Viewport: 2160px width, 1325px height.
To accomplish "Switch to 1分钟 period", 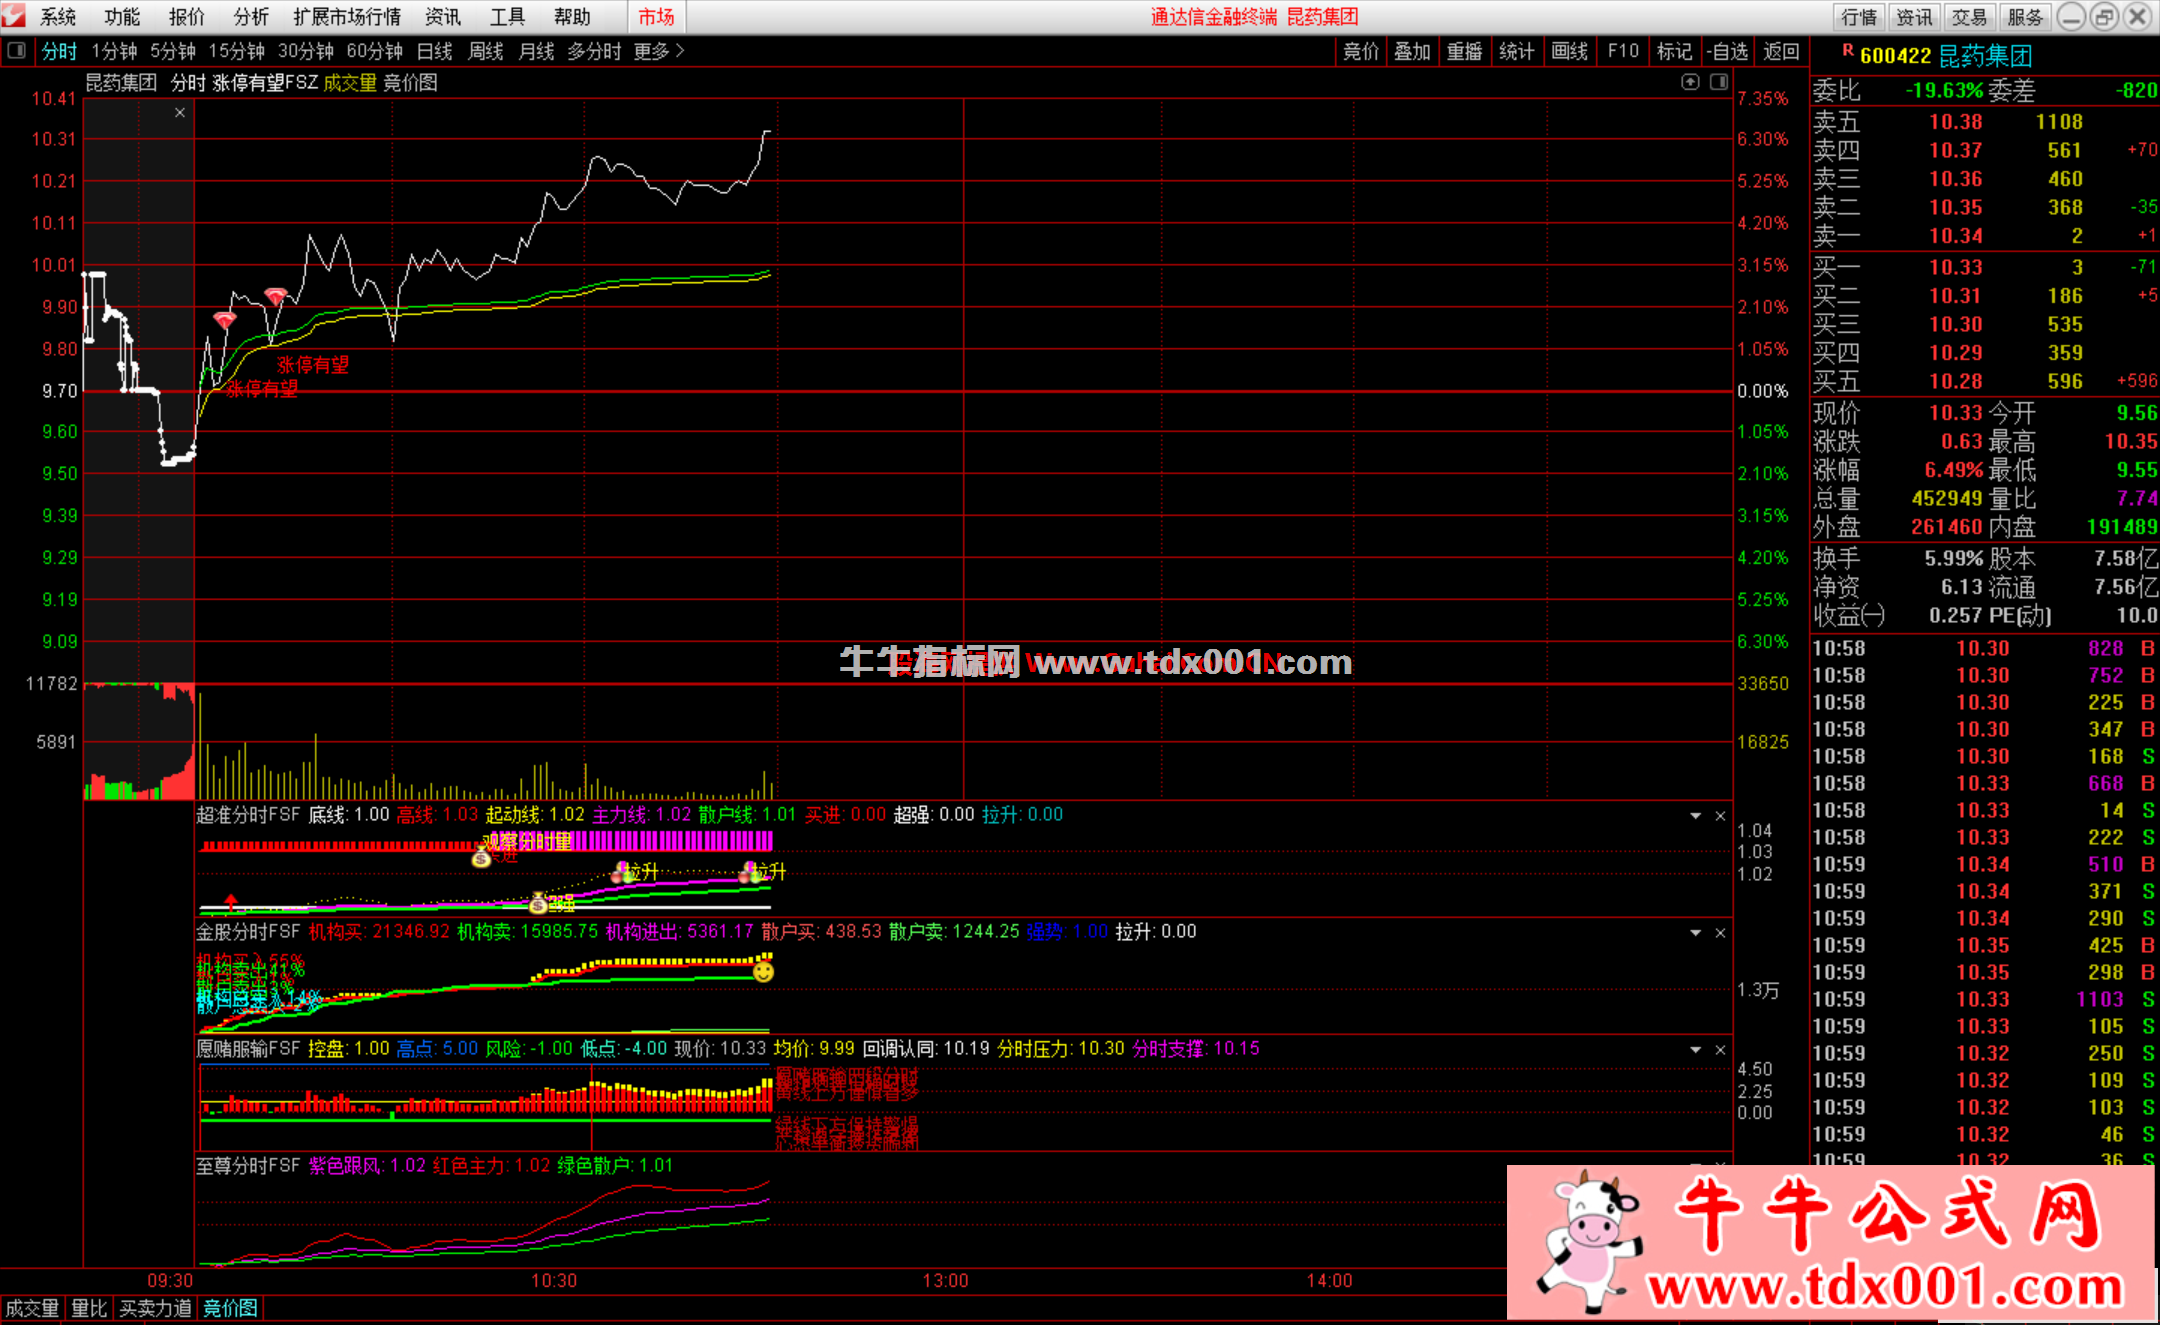I will (x=114, y=51).
